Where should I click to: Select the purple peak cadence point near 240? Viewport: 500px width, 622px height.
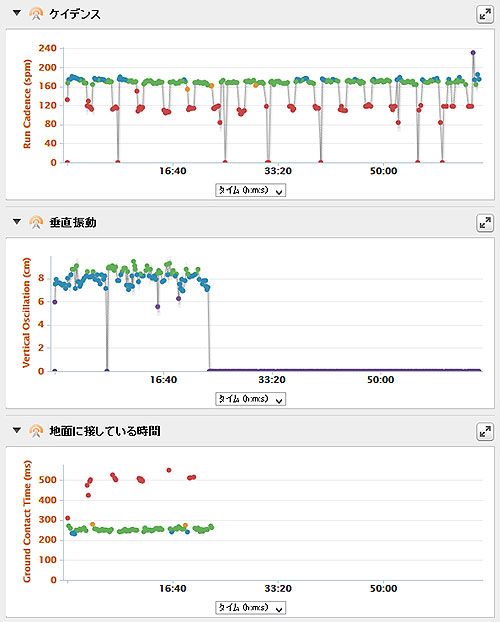pos(473,52)
